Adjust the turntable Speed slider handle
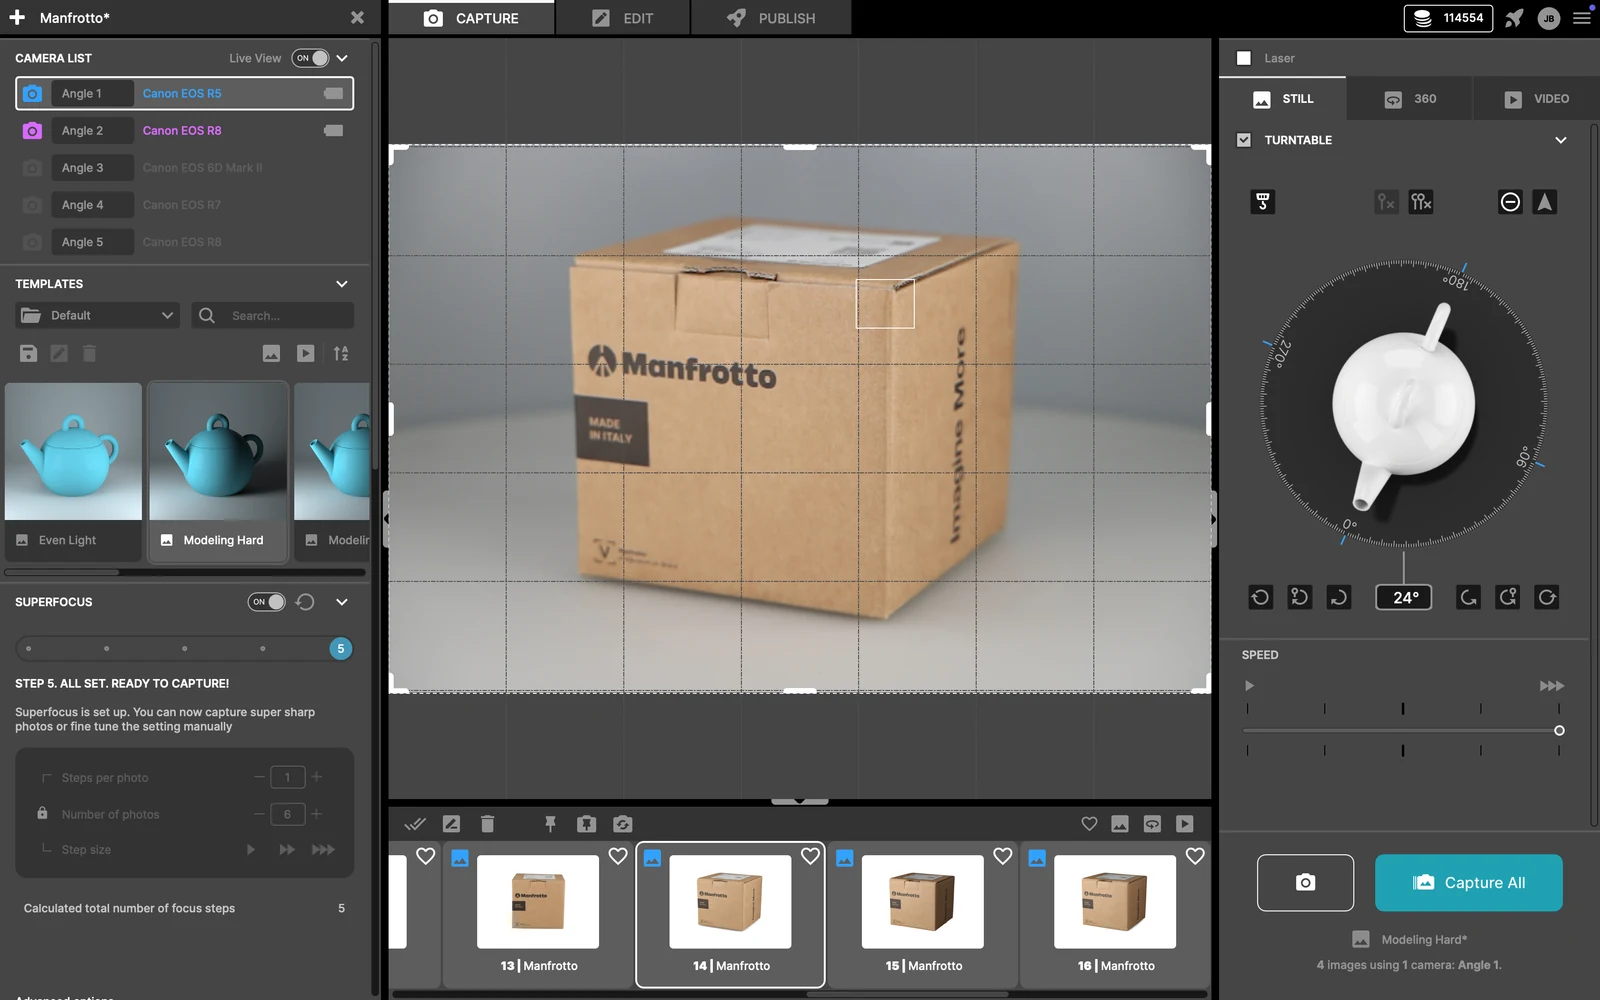 click(1559, 731)
